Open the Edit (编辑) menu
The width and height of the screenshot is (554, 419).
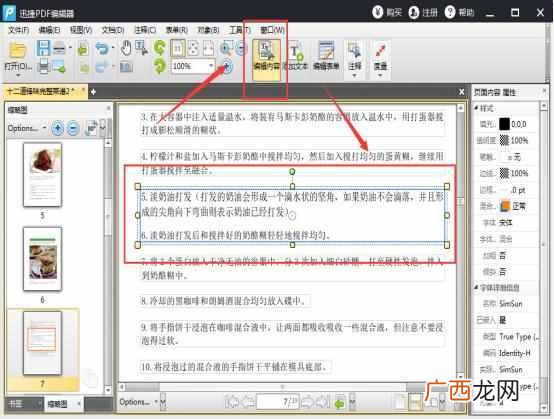click(49, 30)
